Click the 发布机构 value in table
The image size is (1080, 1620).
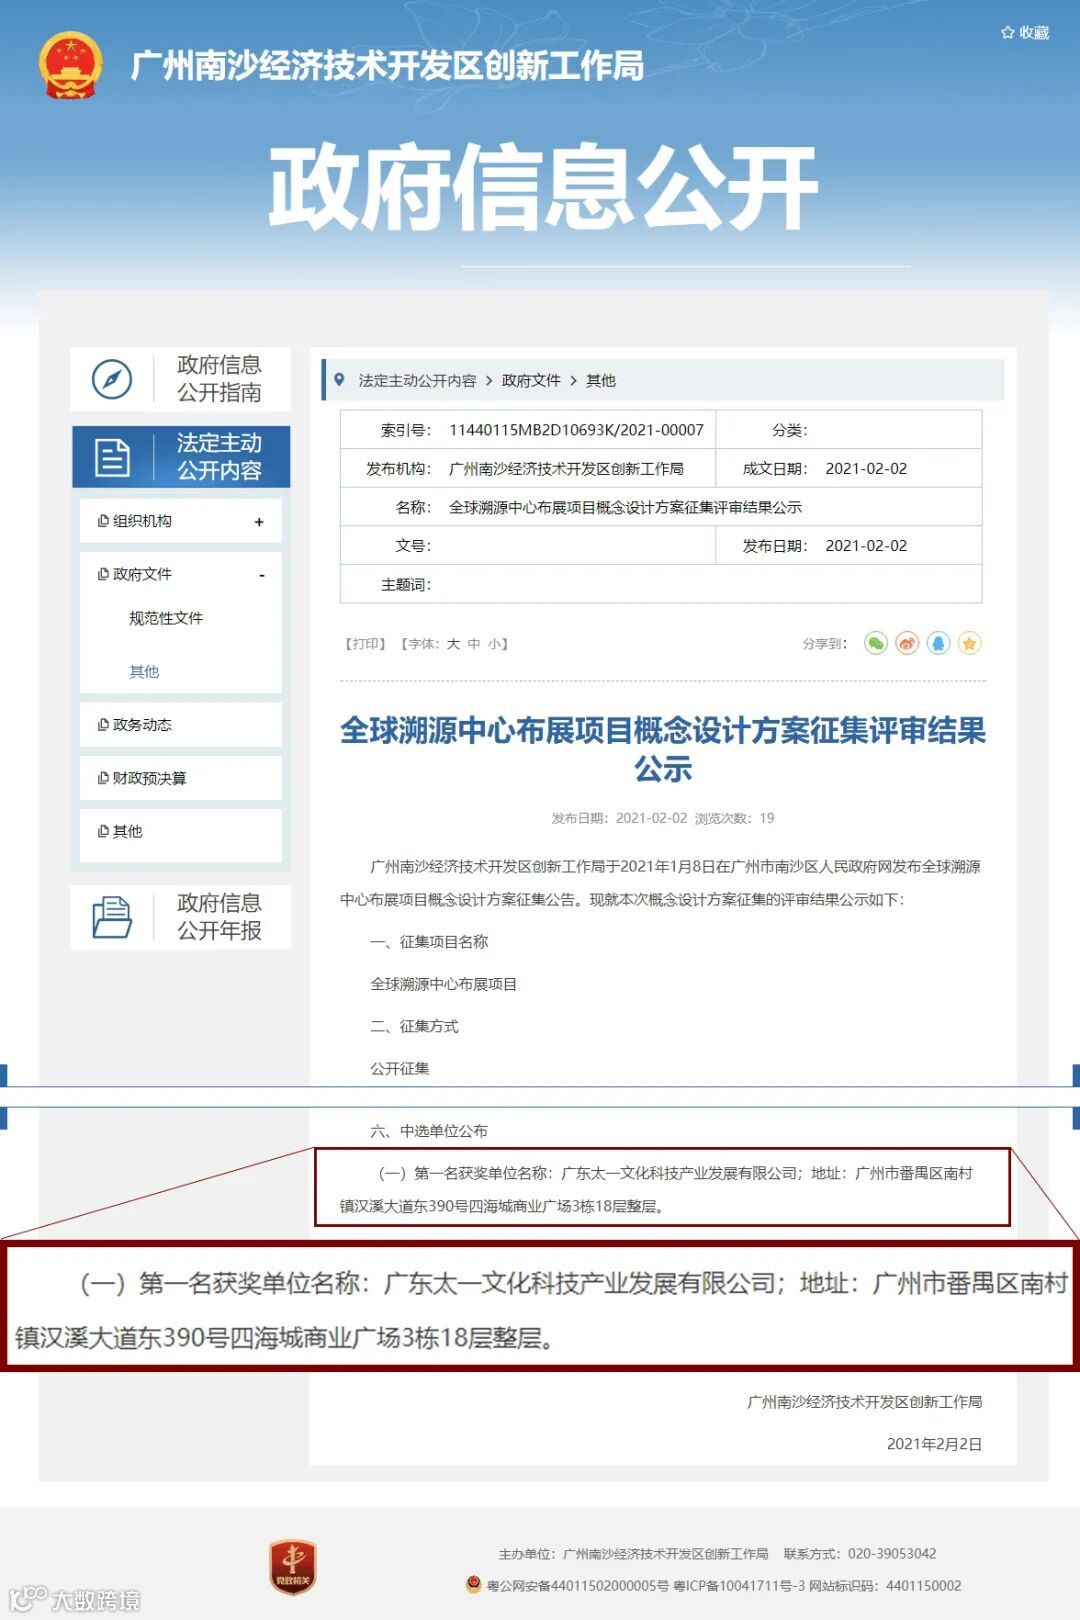coord(566,469)
